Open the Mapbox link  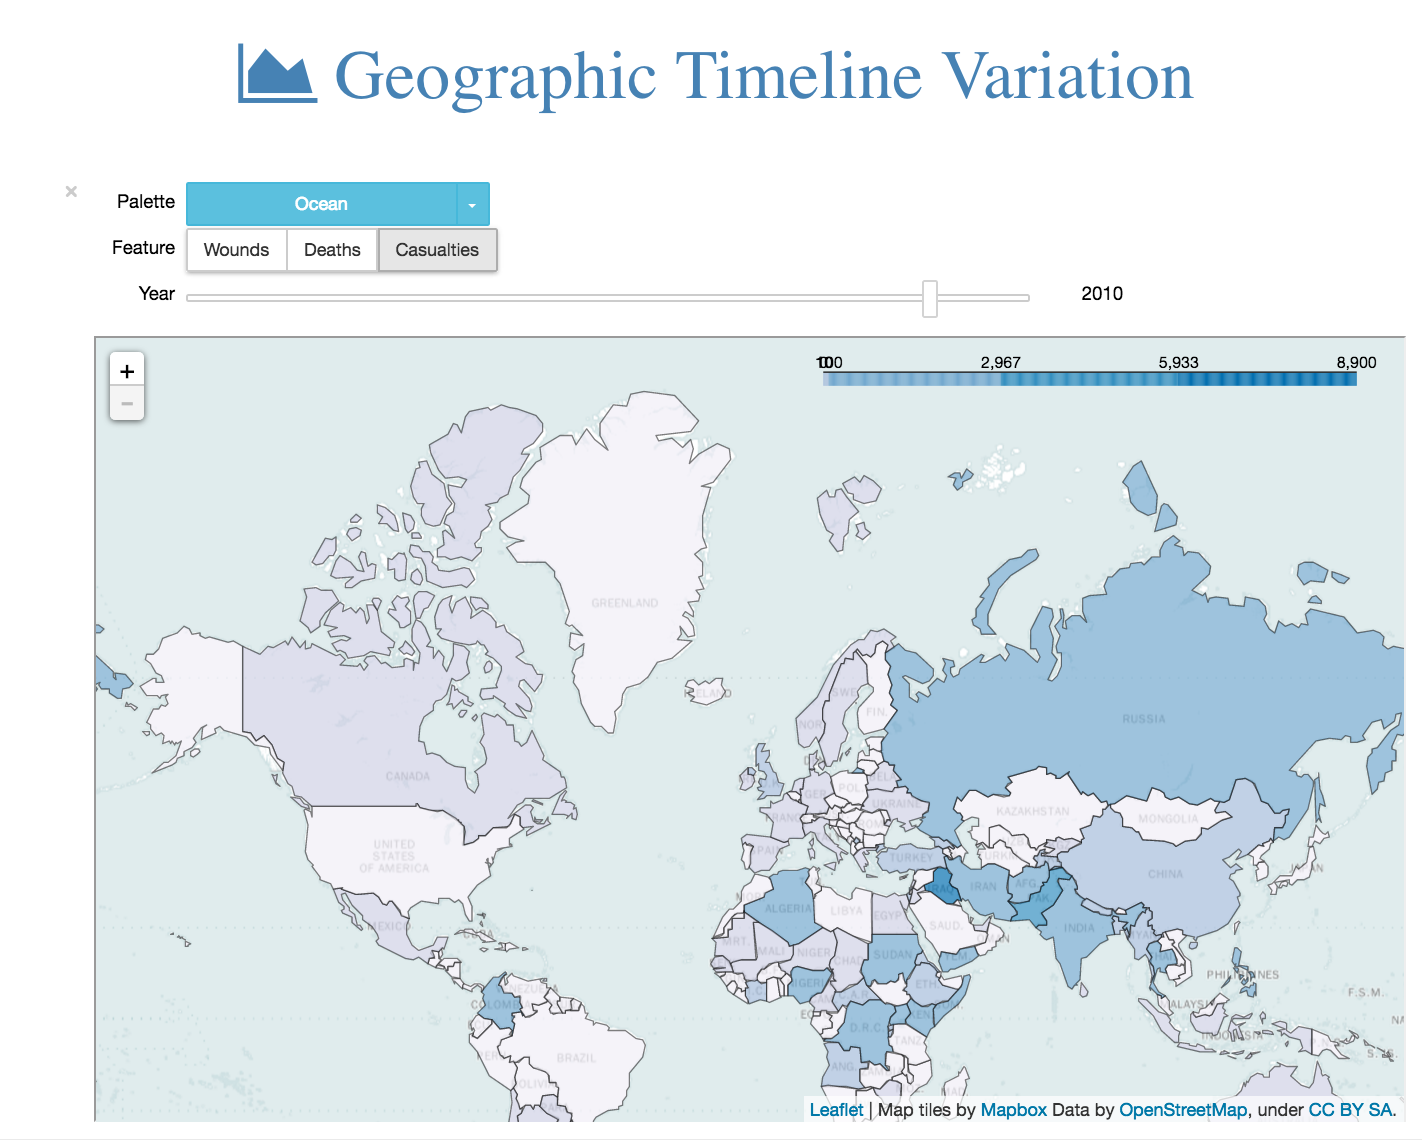pyautogui.click(x=1013, y=1110)
